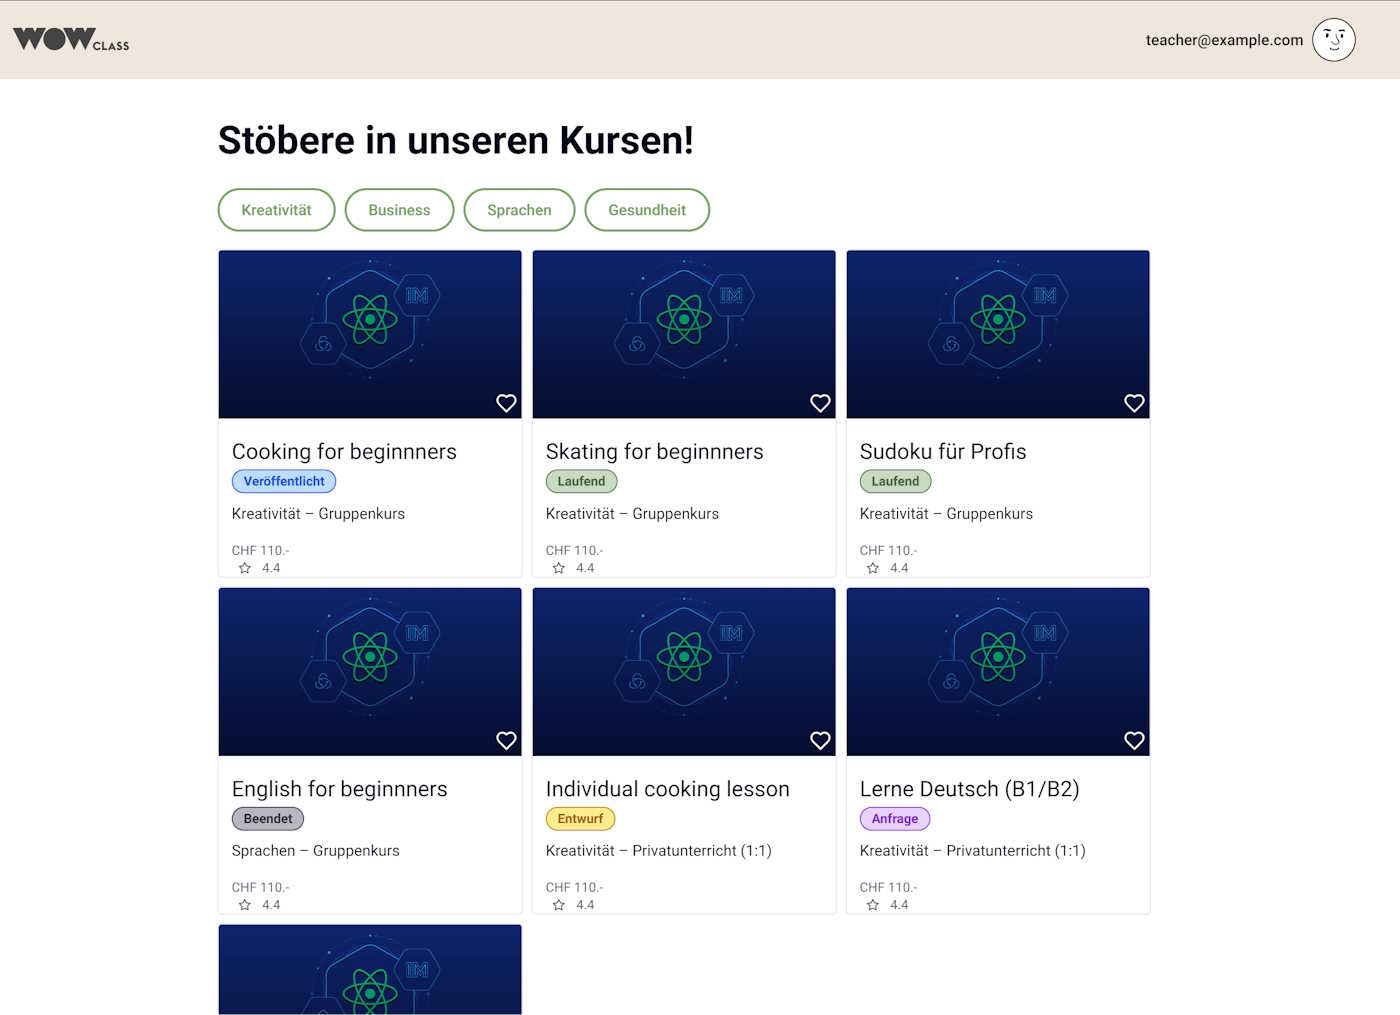Open the Skating for beginners course title

pos(654,452)
